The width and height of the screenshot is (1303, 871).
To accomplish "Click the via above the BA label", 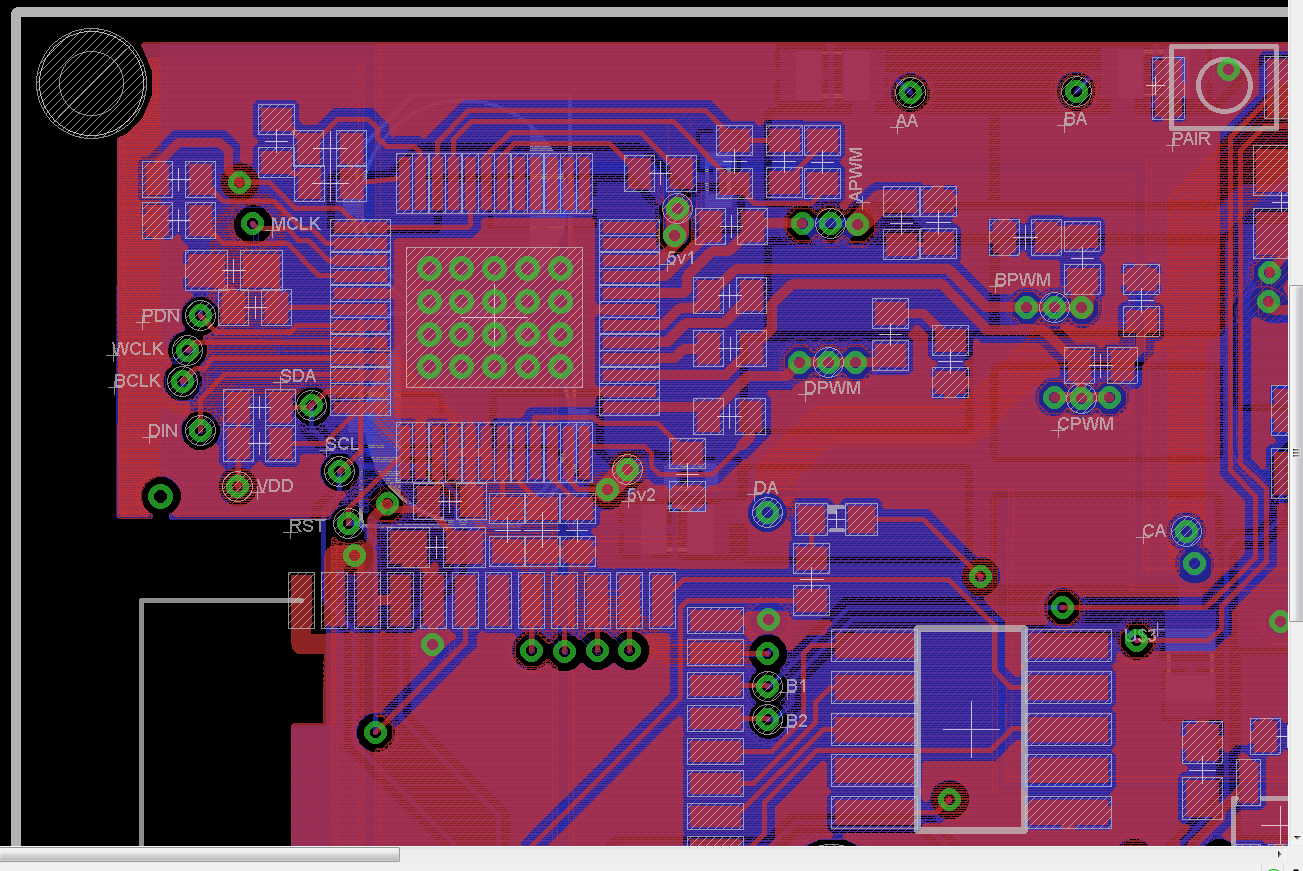I will tap(1076, 92).
